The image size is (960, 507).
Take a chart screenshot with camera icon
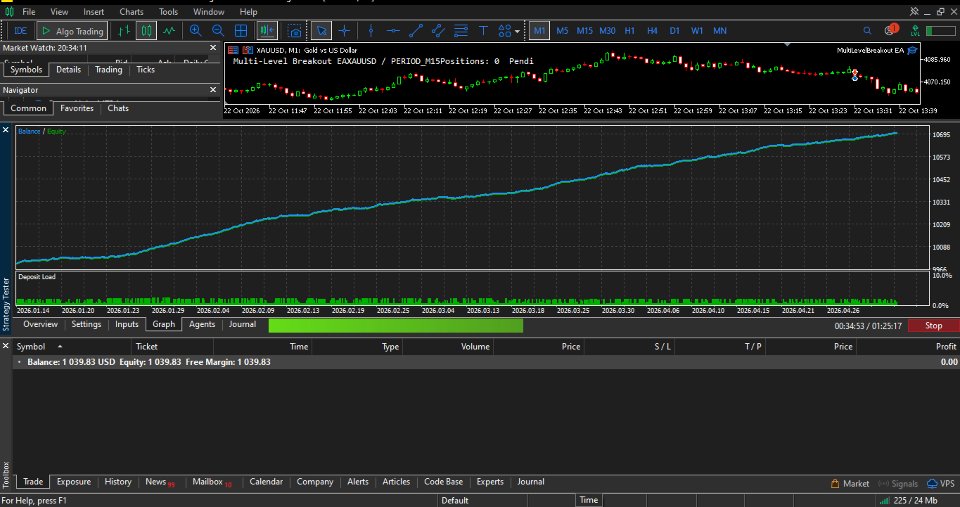tap(295, 31)
